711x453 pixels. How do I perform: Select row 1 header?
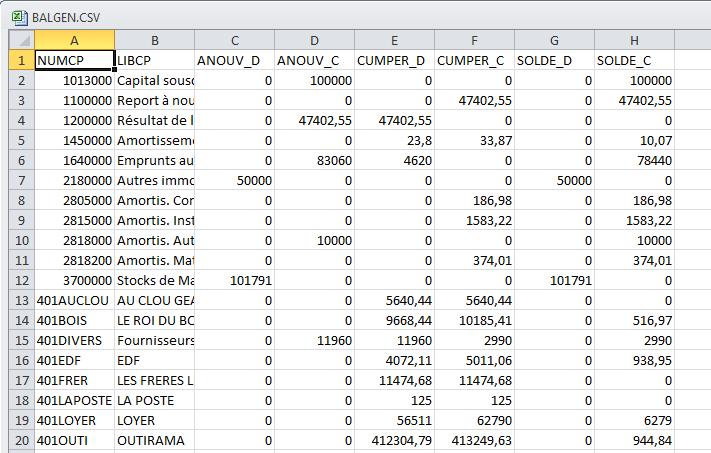point(22,60)
